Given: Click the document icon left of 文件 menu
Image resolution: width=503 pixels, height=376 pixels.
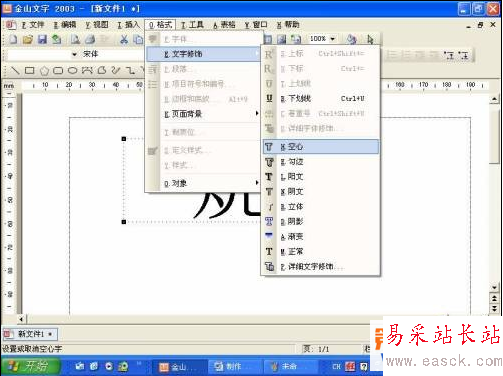Looking at the screenshot, I should coord(10,25).
